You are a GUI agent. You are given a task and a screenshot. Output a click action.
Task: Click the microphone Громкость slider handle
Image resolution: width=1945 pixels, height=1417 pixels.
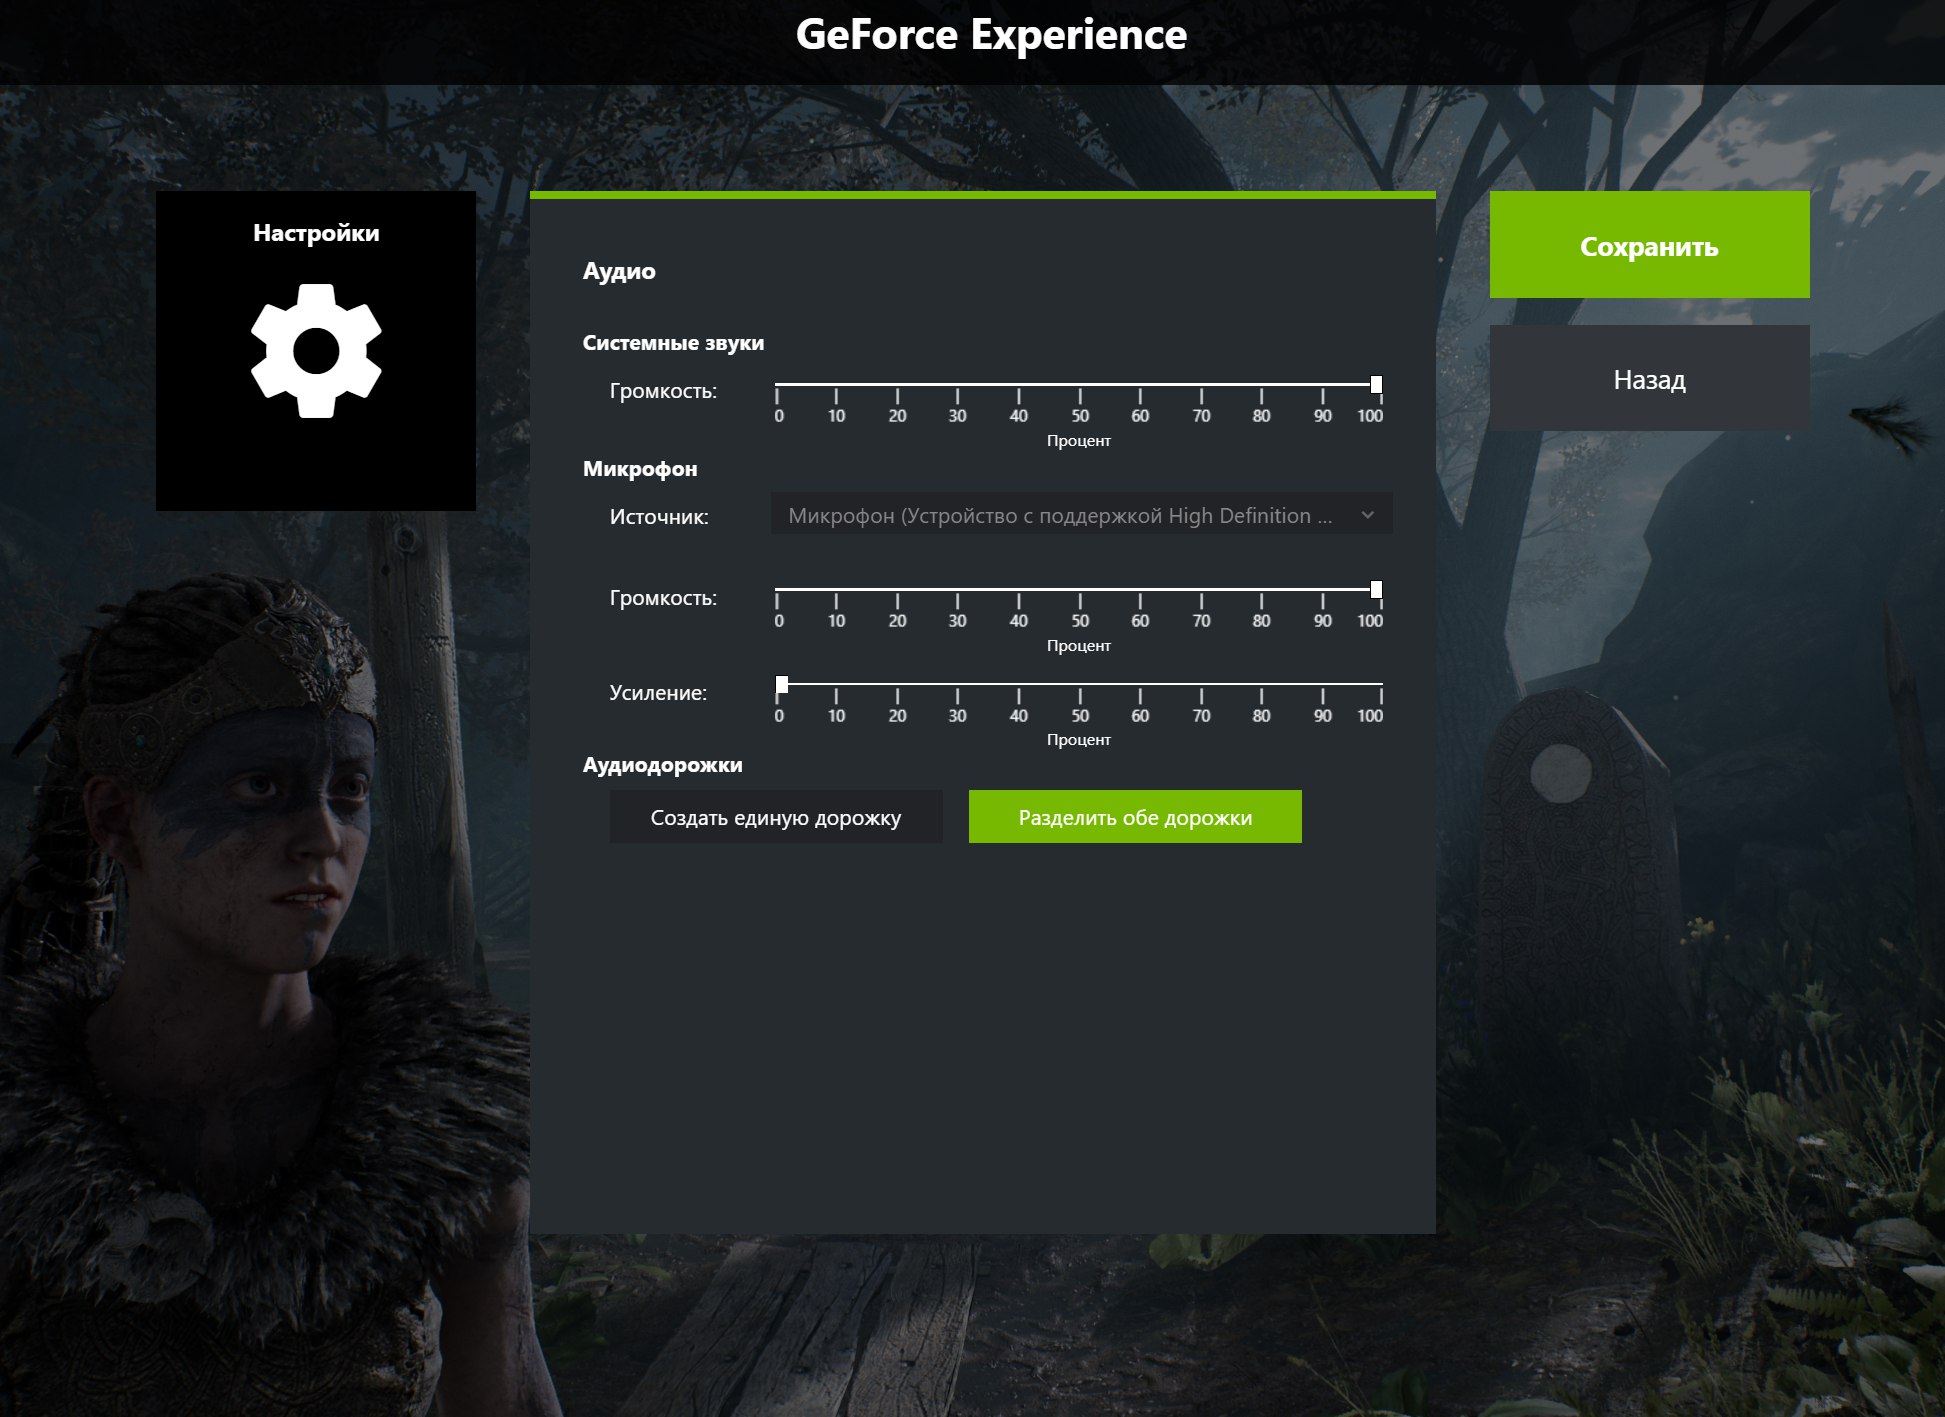[x=1377, y=590]
